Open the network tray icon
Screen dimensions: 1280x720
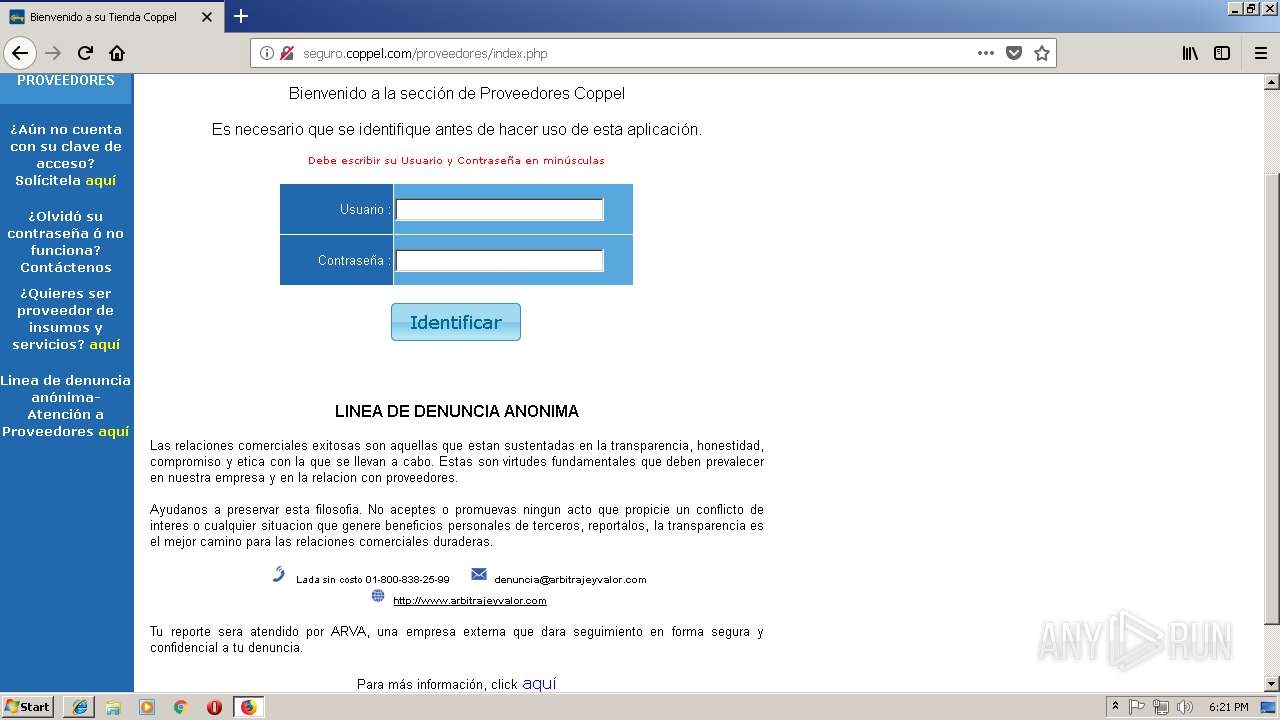1161,707
